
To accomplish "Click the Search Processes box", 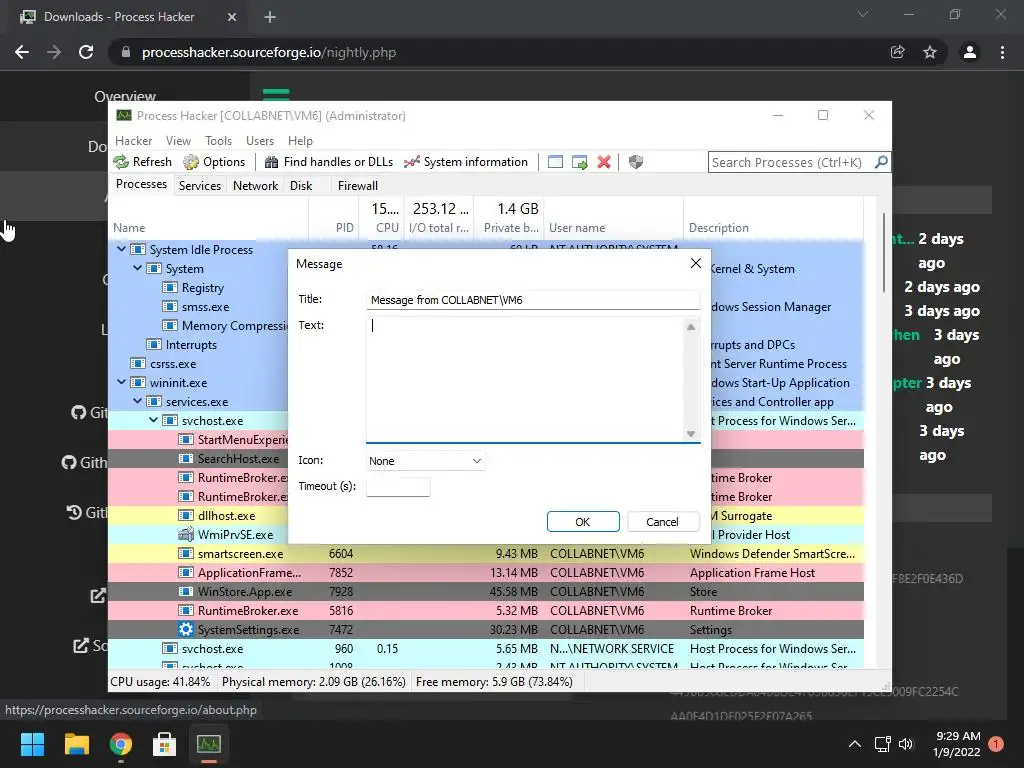I will point(790,162).
